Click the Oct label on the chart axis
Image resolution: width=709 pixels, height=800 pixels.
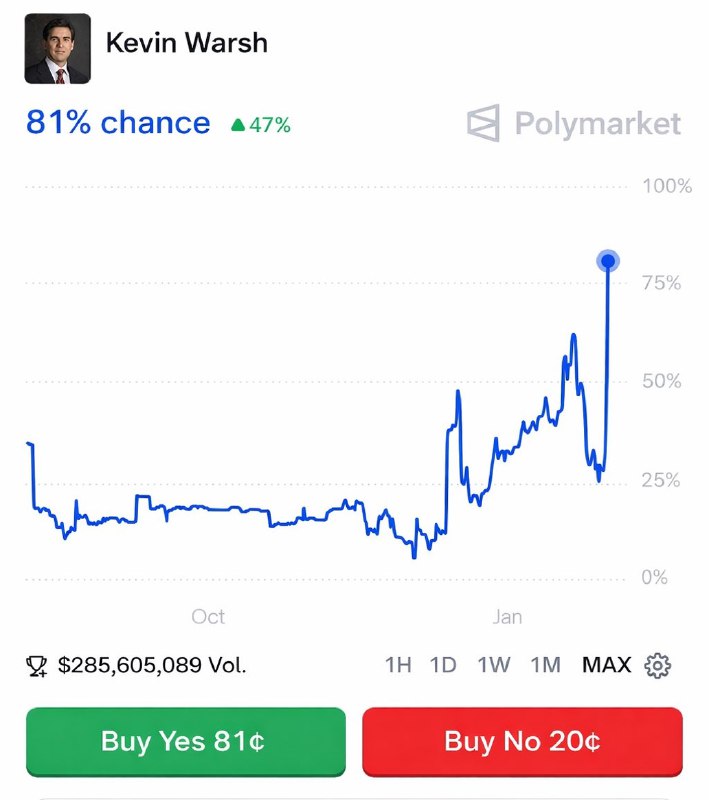coord(208,617)
